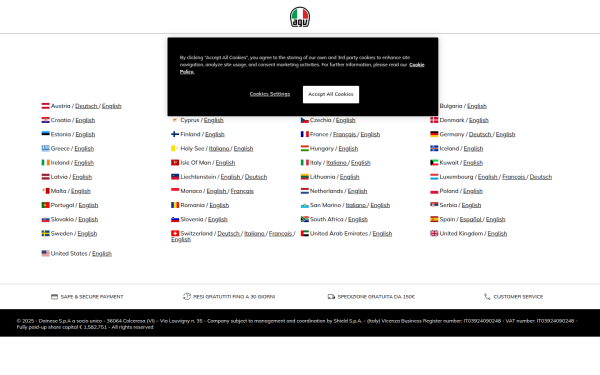Screen dimensions: 600x375
Task: Choose Spain in Español
Action: [x=471, y=219]
